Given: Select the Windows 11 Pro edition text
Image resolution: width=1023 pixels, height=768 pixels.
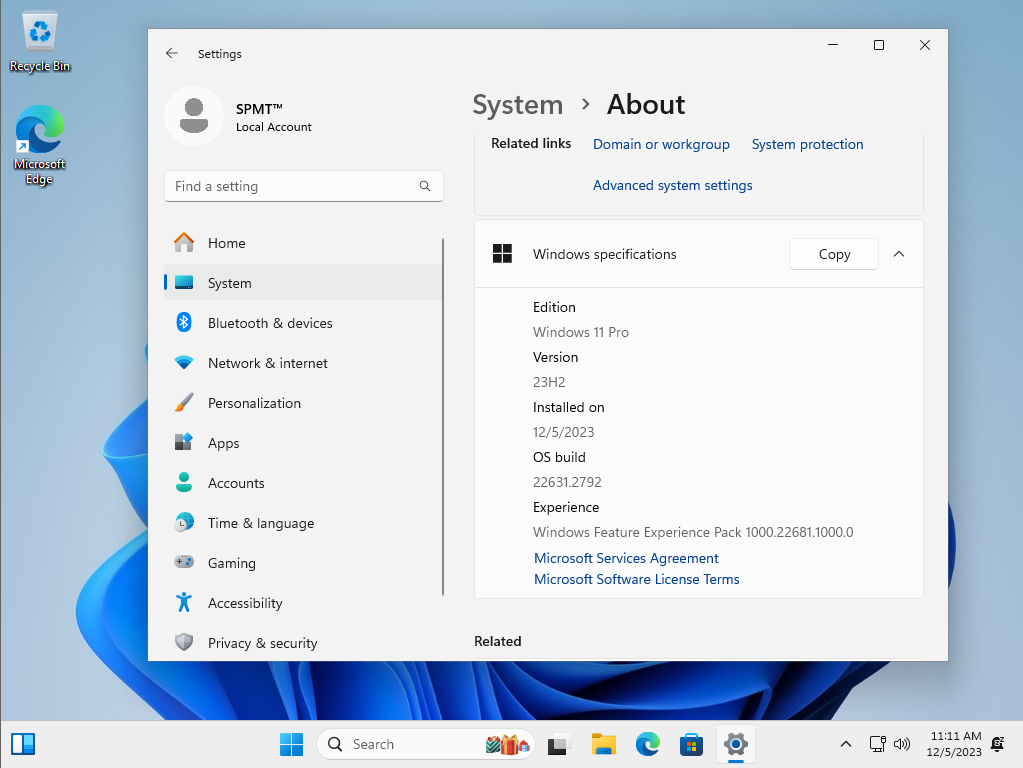Looking at the screenshot, I should 581,332.
